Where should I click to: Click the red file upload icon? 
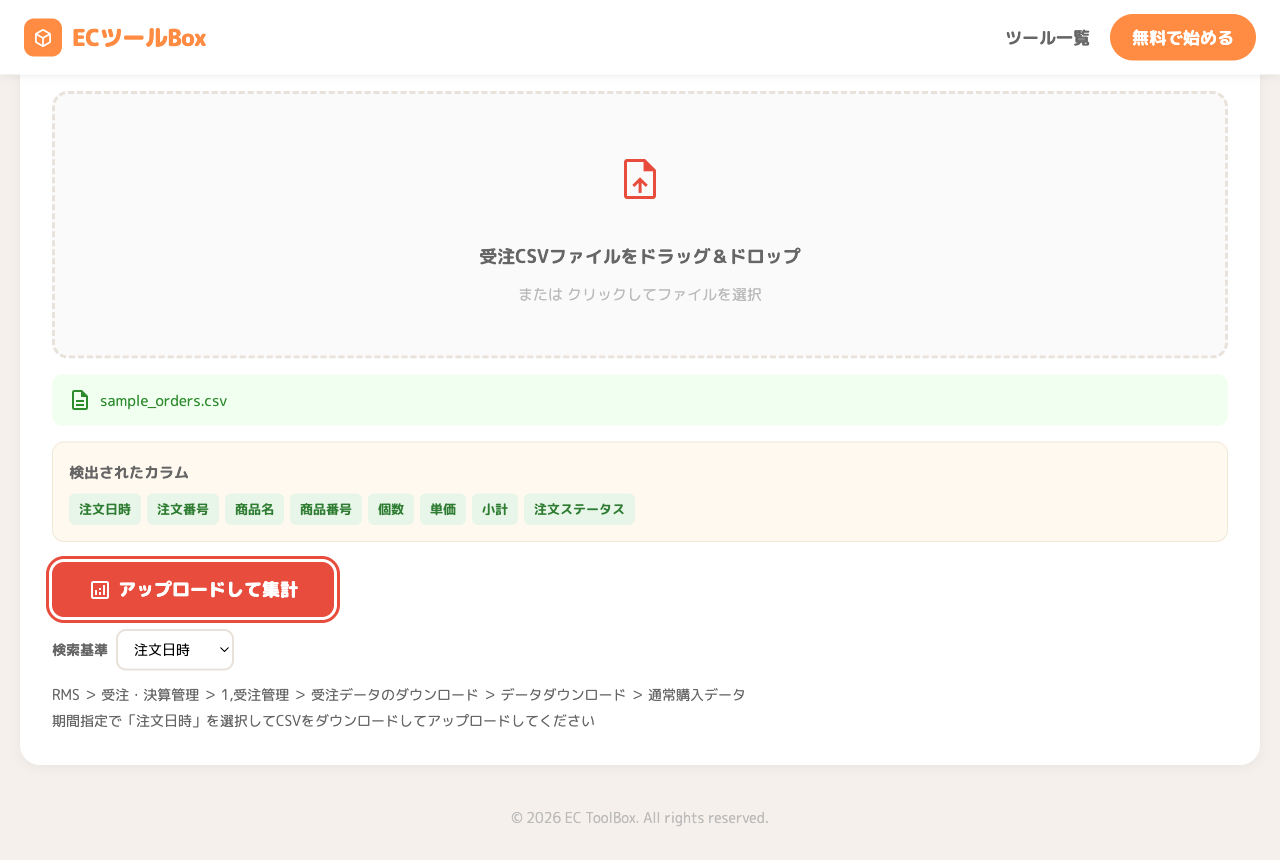point(640,179)
